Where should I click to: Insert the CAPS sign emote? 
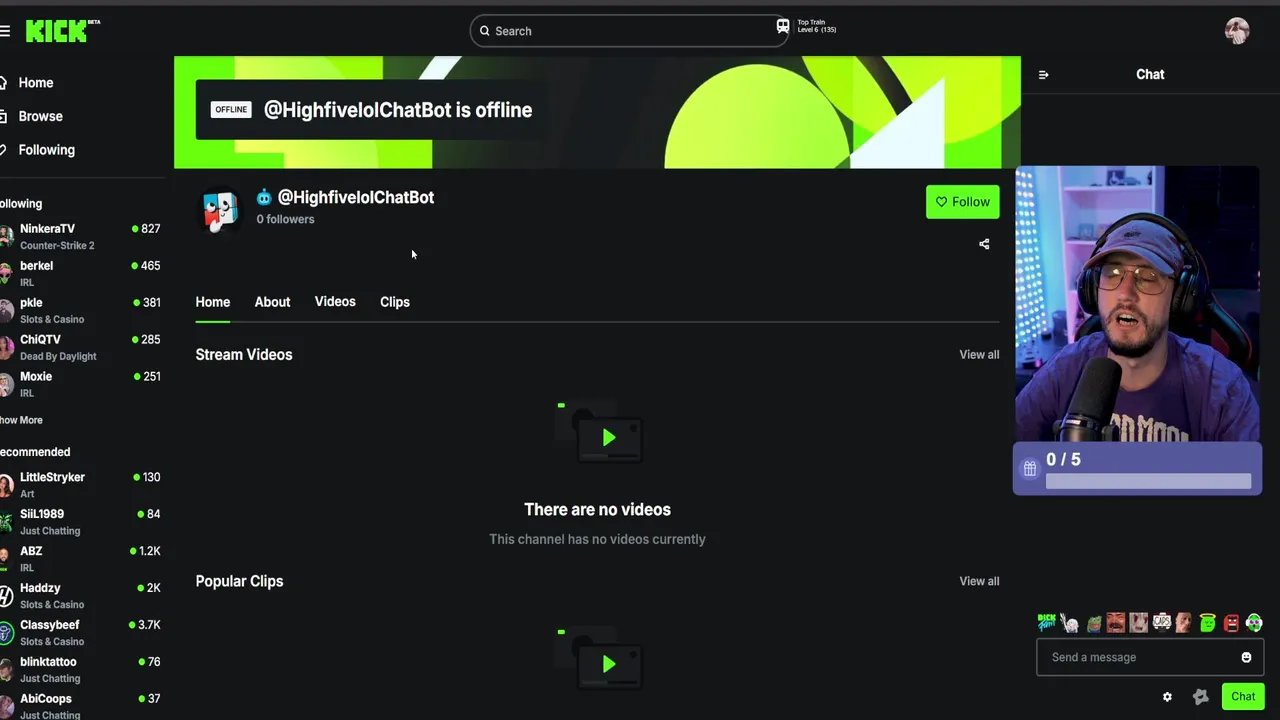pyautogui.click(x=1162, y=623)
